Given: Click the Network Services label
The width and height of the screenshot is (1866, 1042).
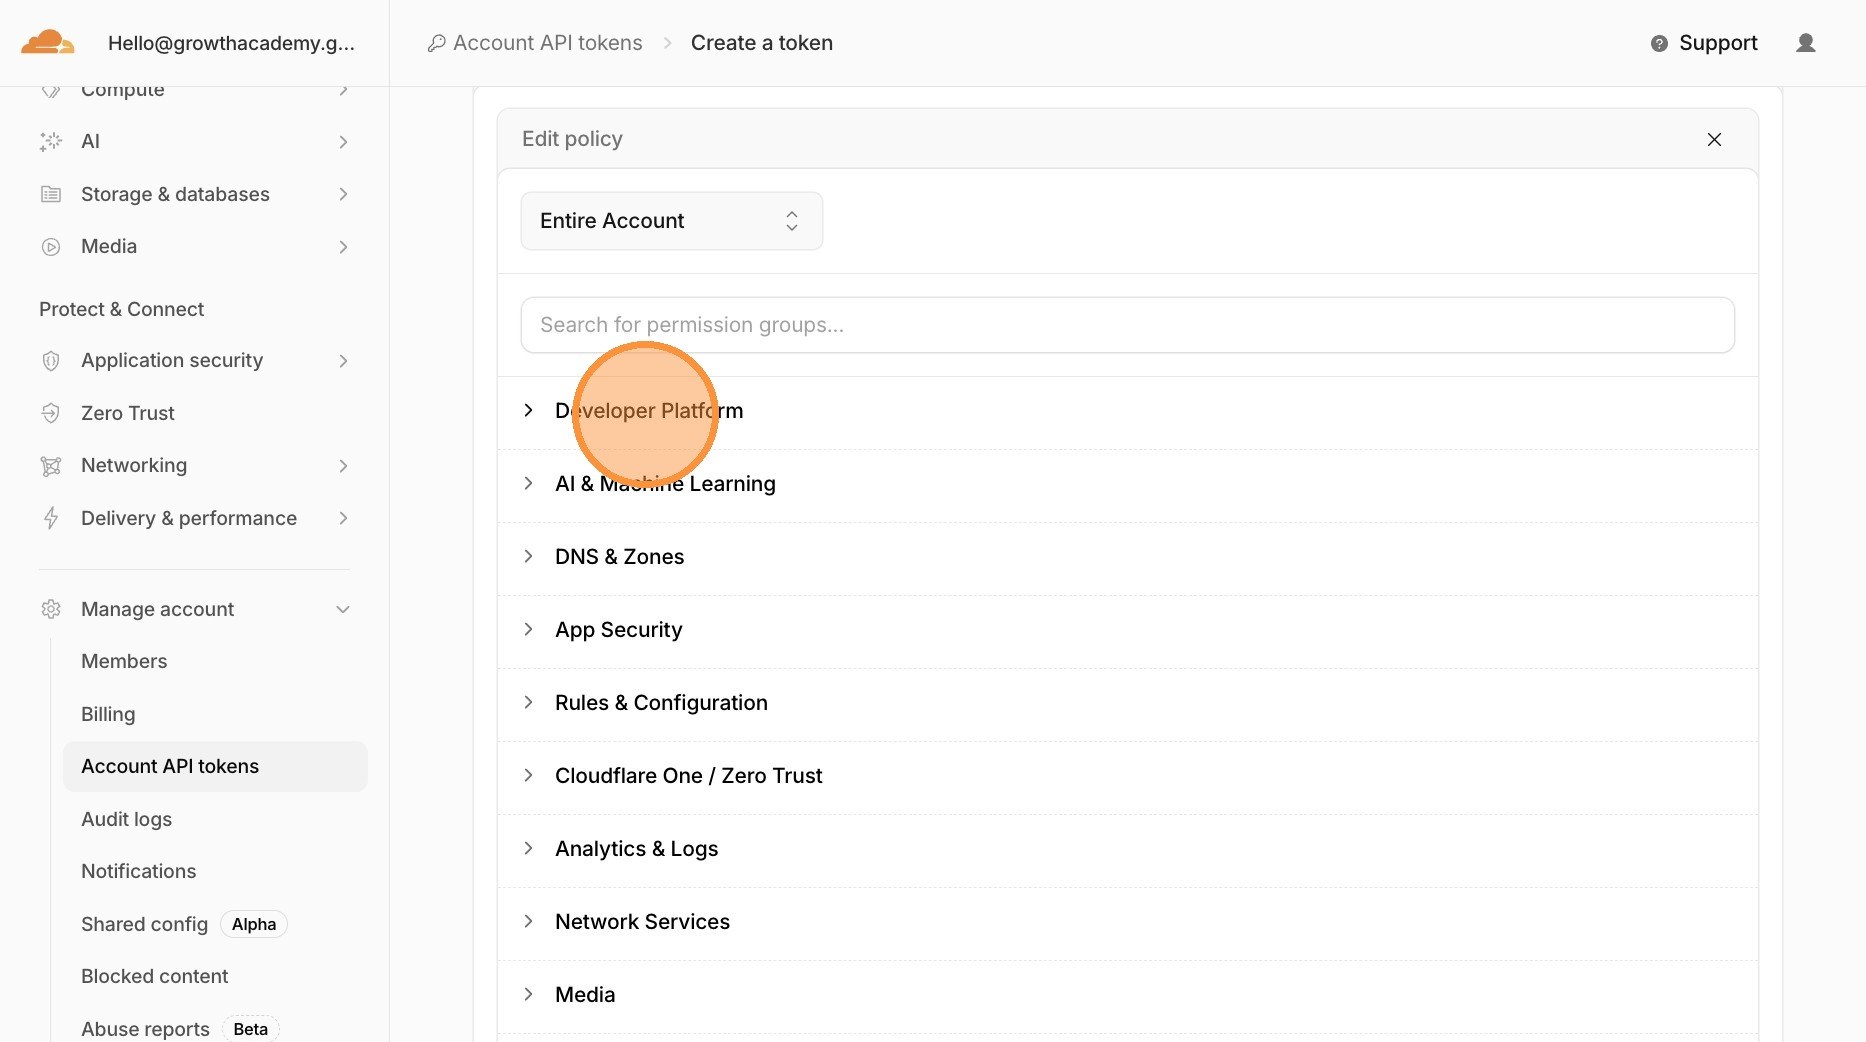Looking at the screenshot, I should coord(642,922).
